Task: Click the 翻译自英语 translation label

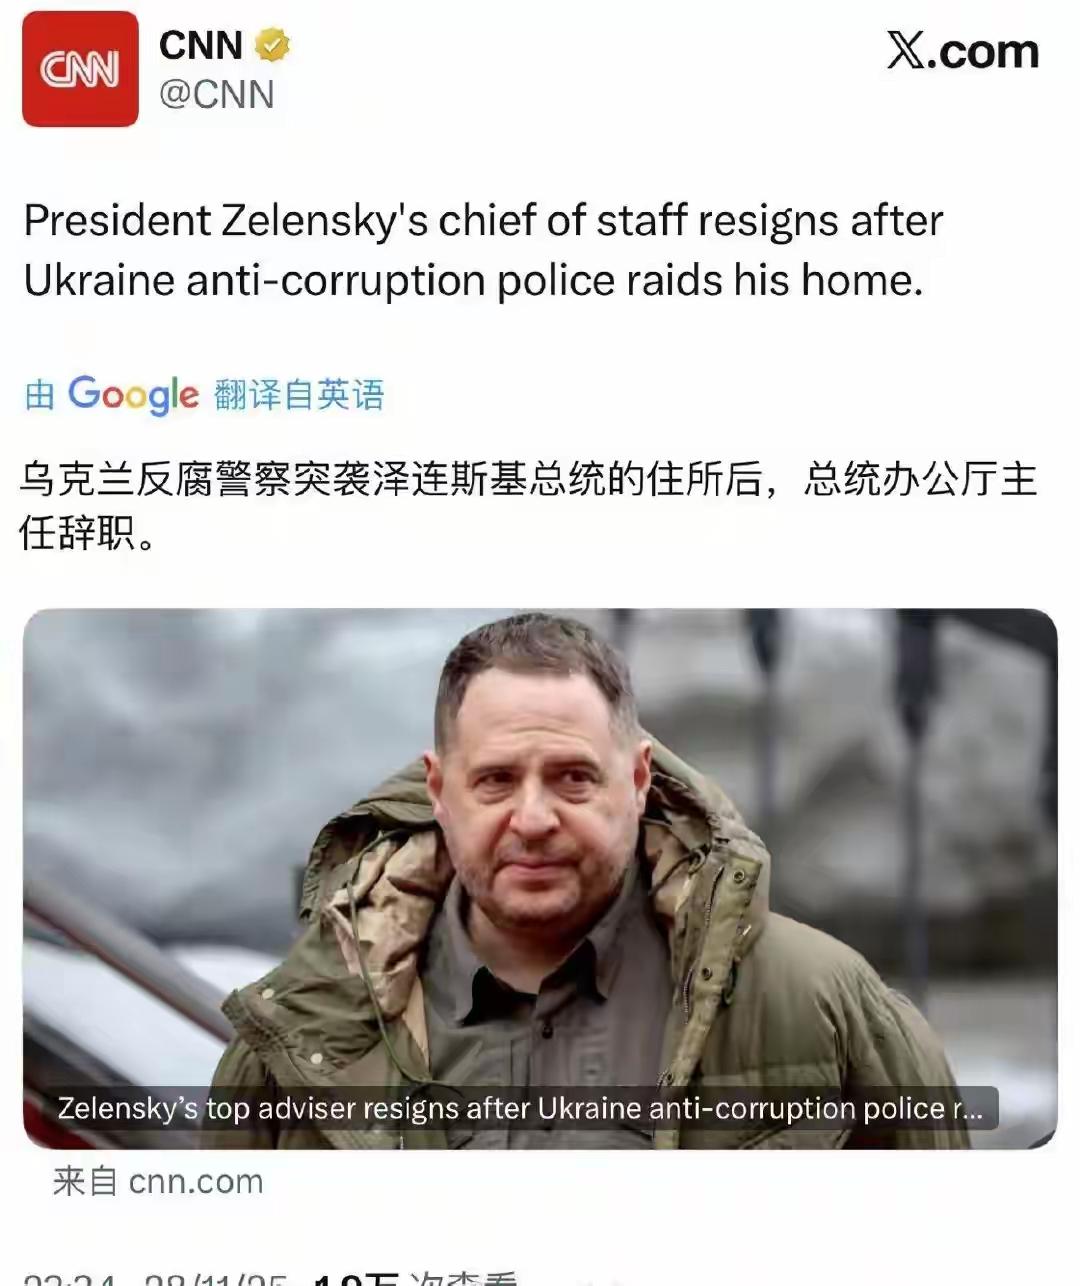Action: click(299, 395)
